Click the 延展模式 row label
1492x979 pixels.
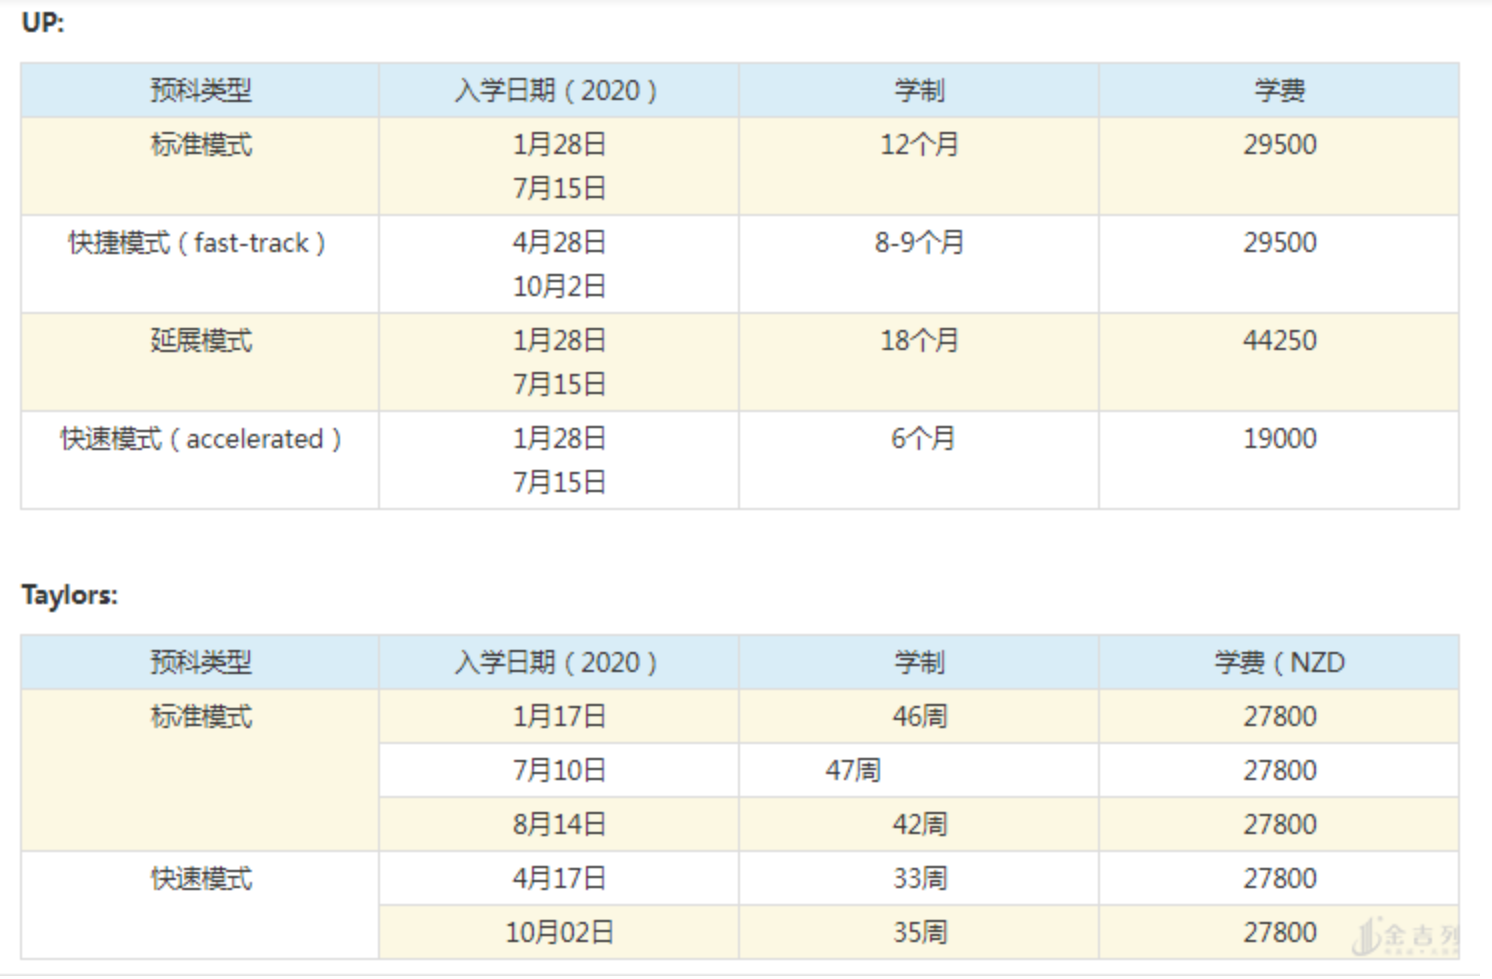[201, 341]
